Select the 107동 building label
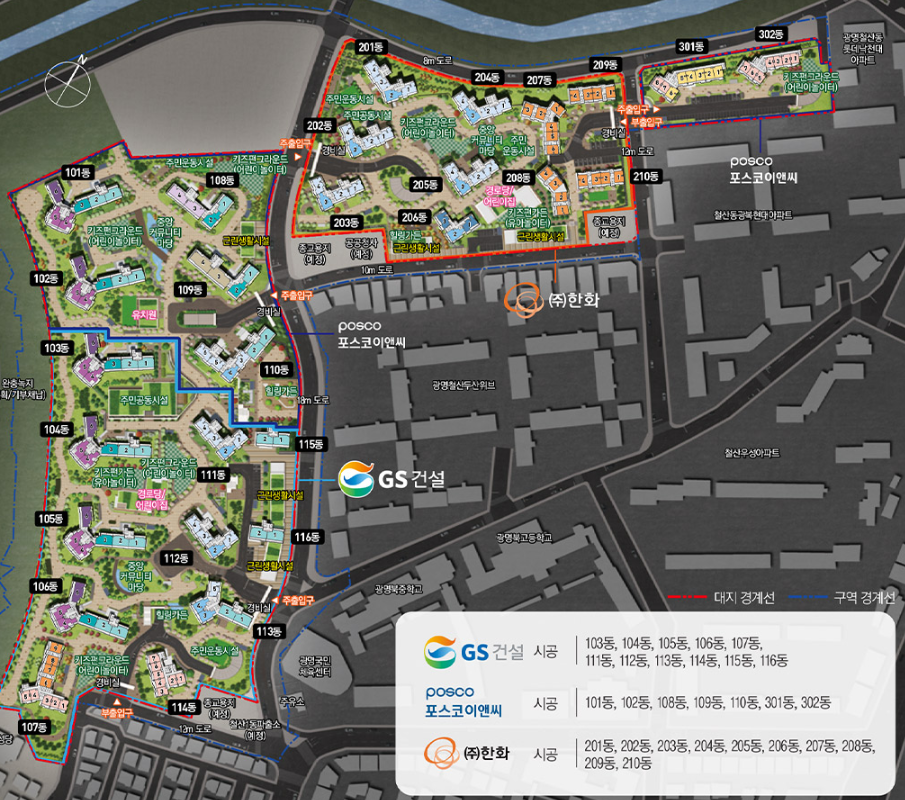The width and height of the screenshot is (905, 800). (34, 727)
